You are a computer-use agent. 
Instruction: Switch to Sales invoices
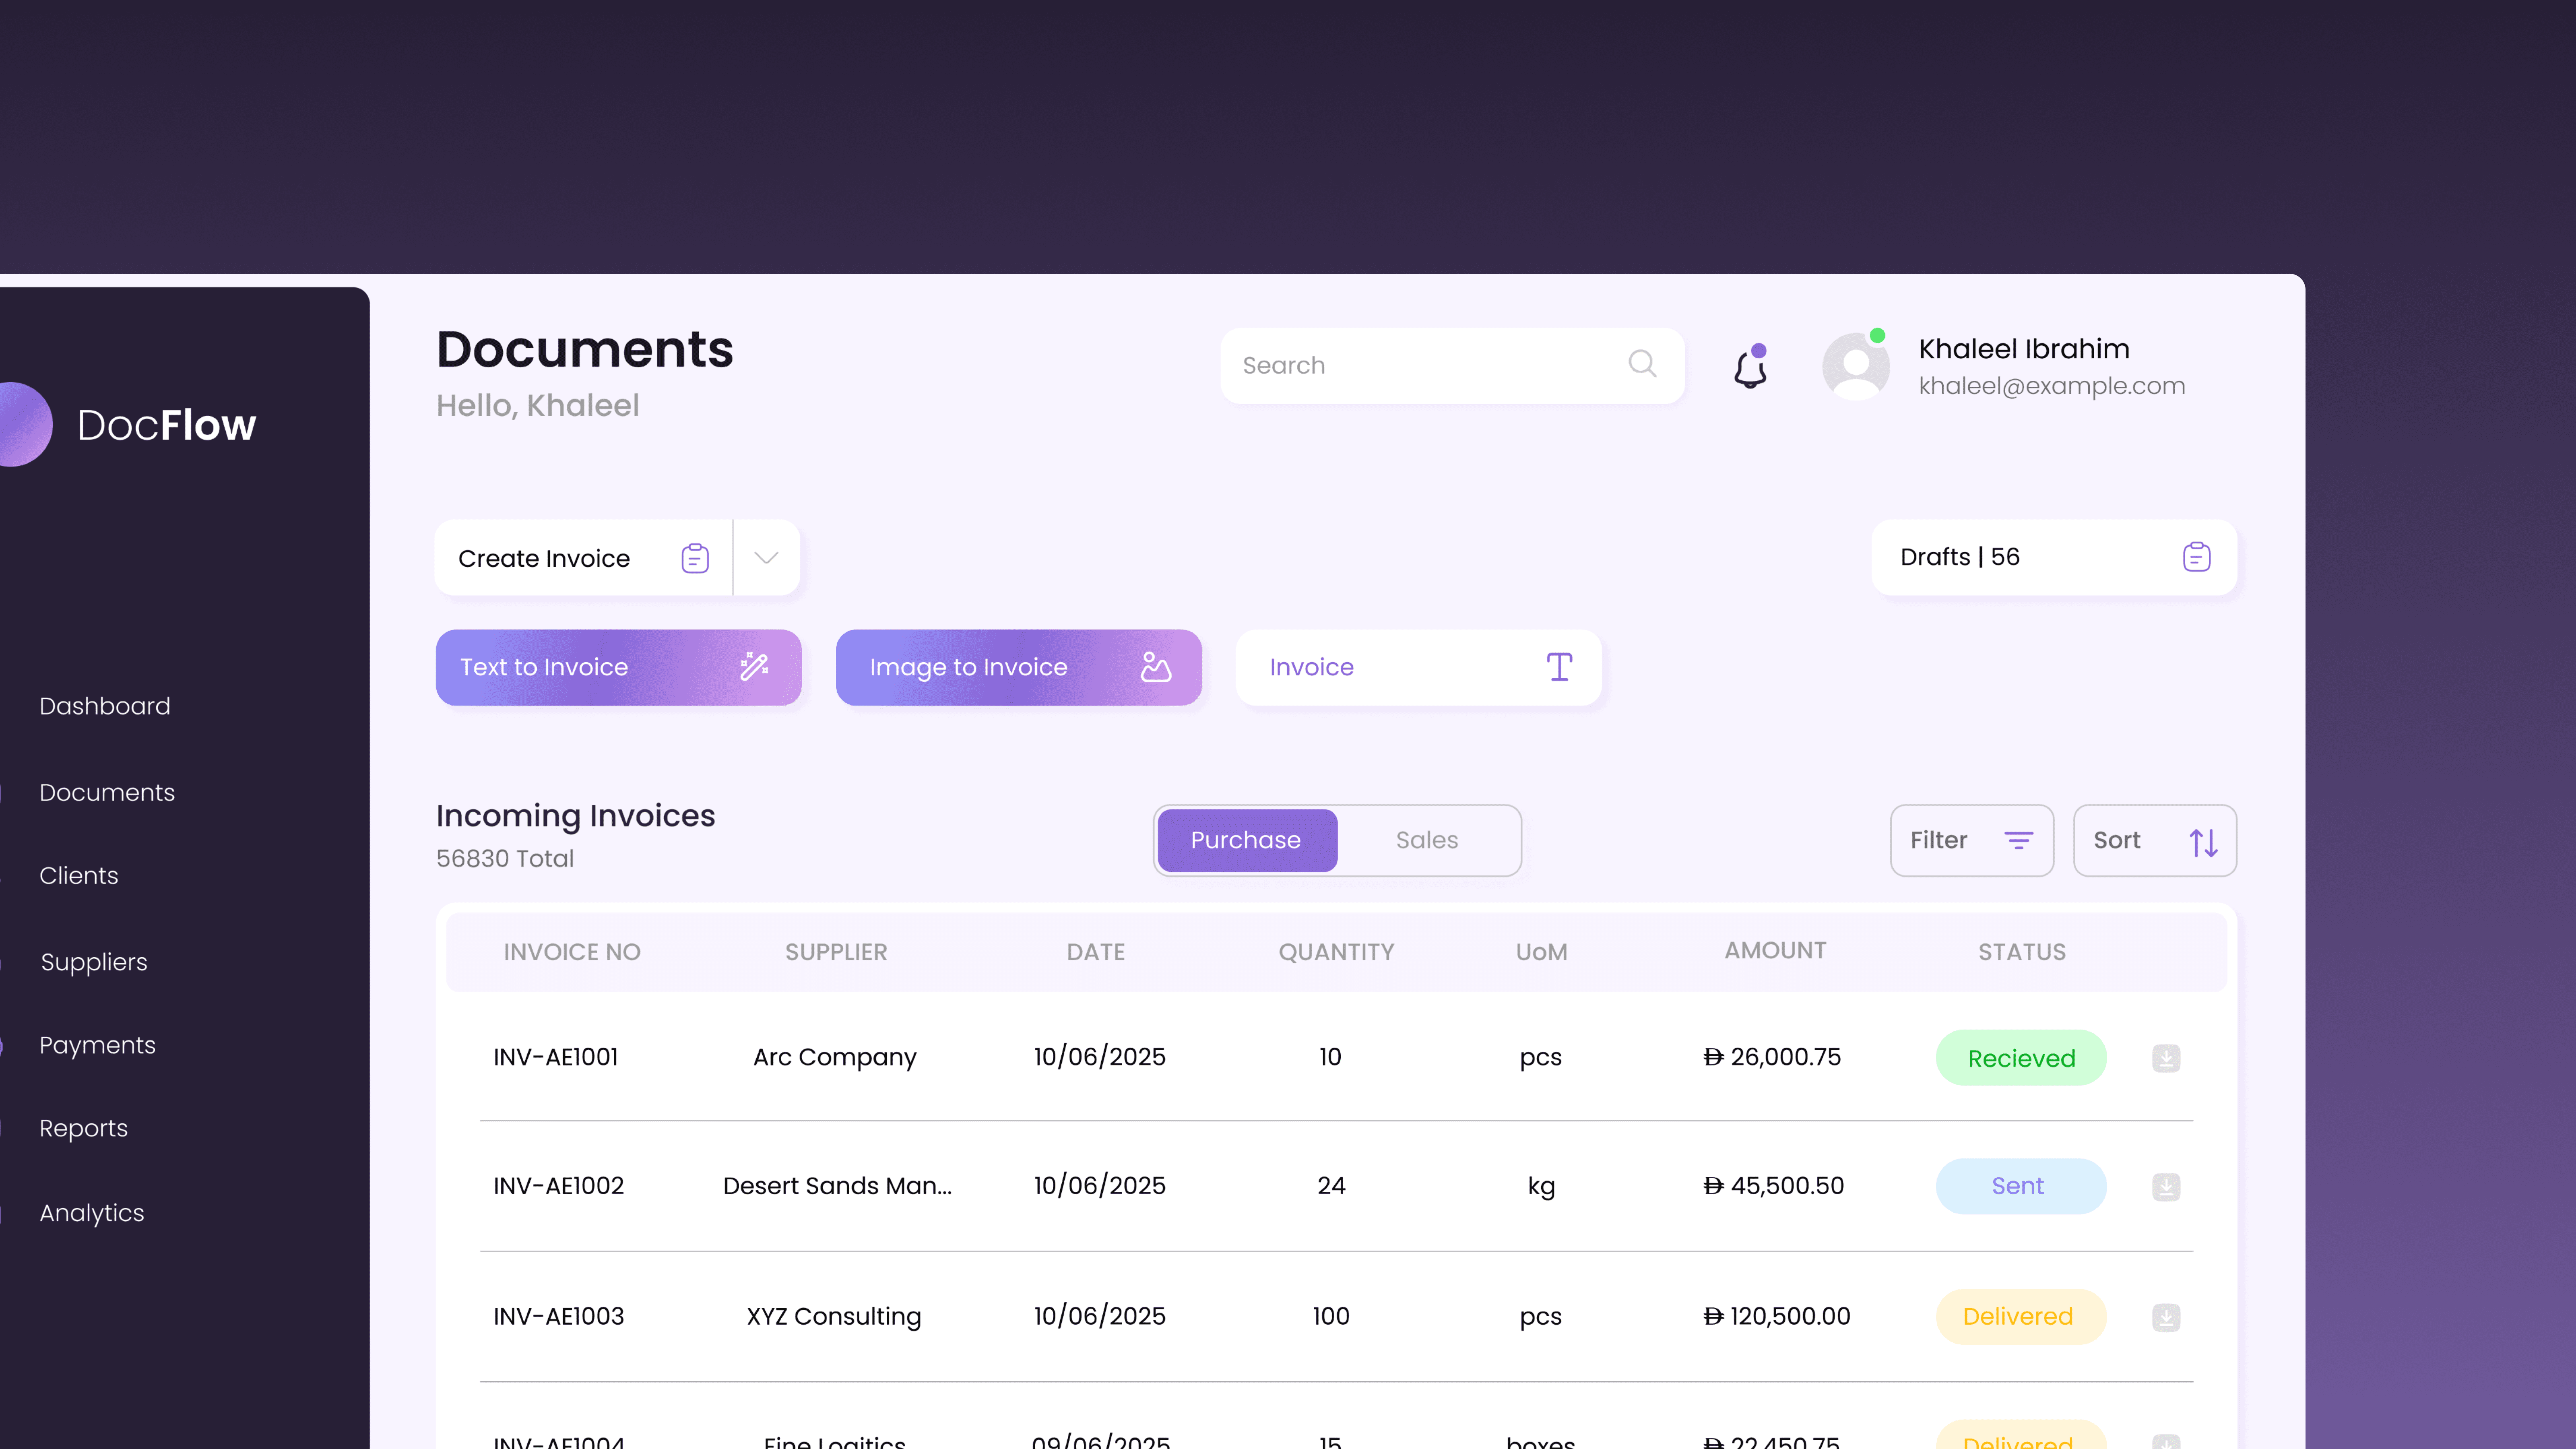tap(1427, 840)
